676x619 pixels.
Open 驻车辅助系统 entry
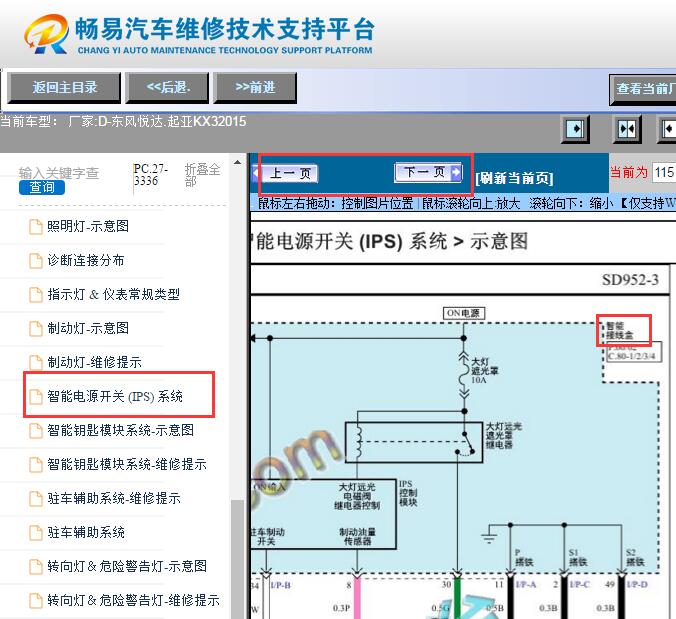coord(86,532)
